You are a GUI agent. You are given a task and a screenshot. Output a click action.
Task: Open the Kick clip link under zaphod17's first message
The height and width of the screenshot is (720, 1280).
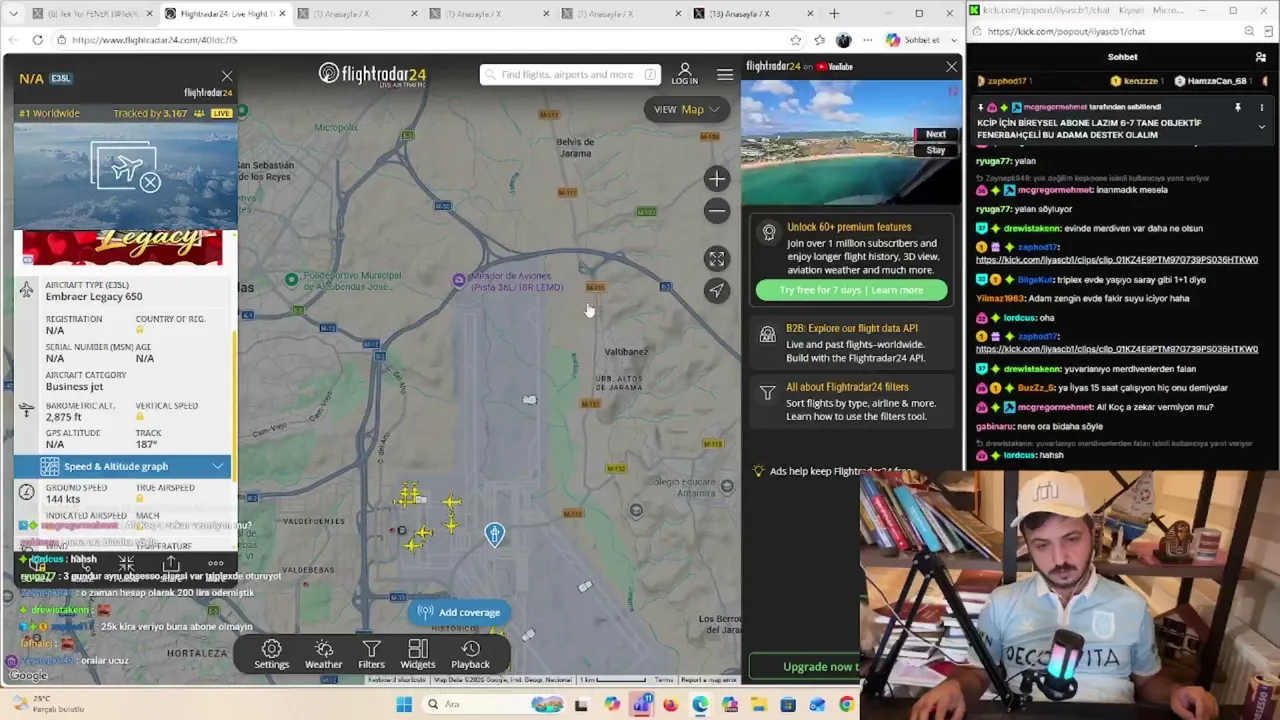click(1117, 260)
